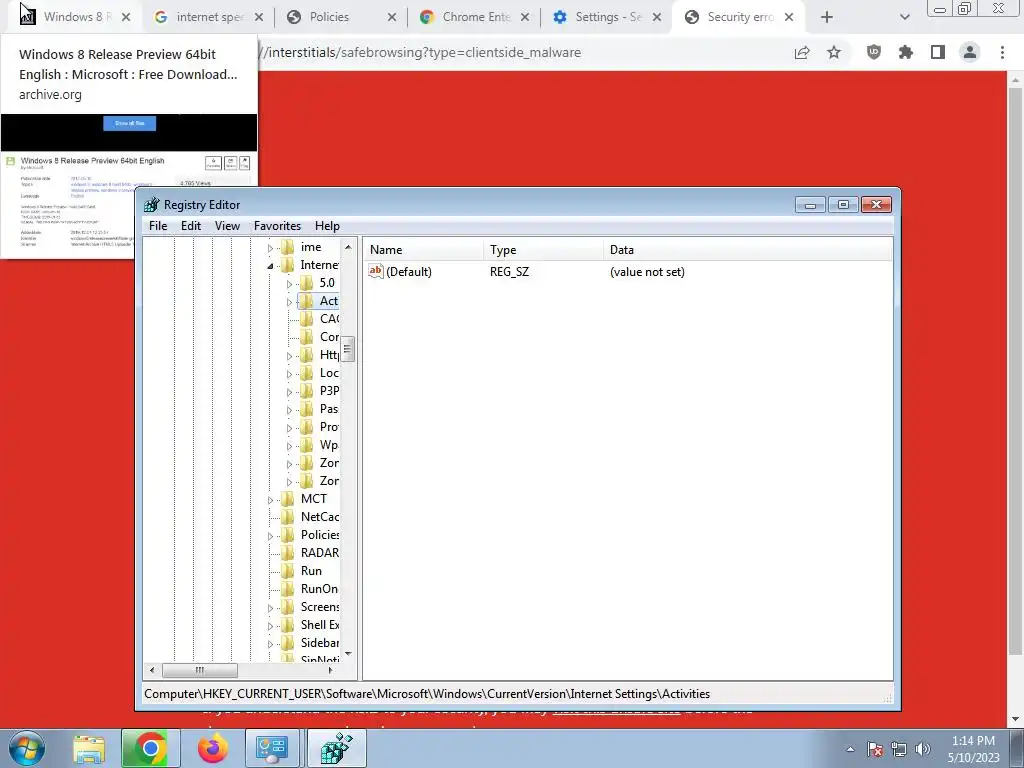Bookmark this page with the star icon
This screenshot has height=768, width=1024.
[834, 53]
